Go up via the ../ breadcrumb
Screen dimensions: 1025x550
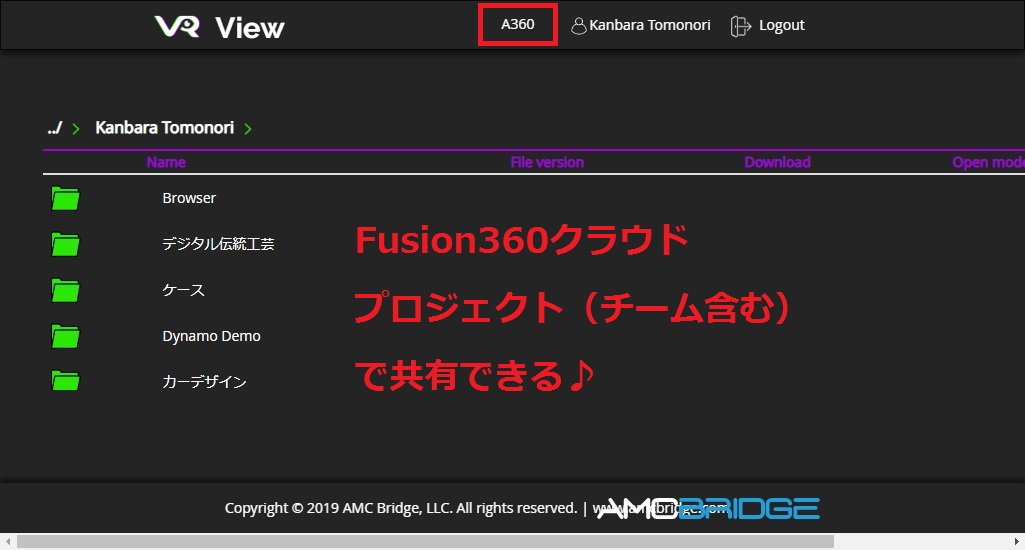[55, 128]
